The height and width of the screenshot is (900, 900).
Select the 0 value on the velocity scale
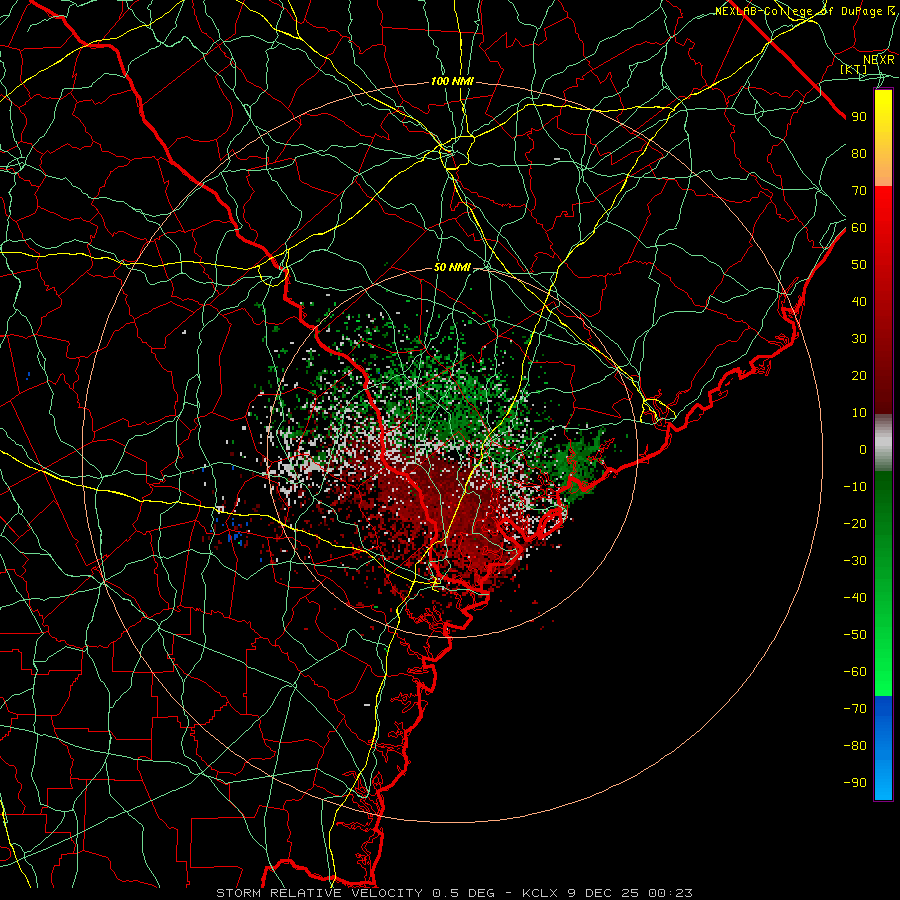863,450
